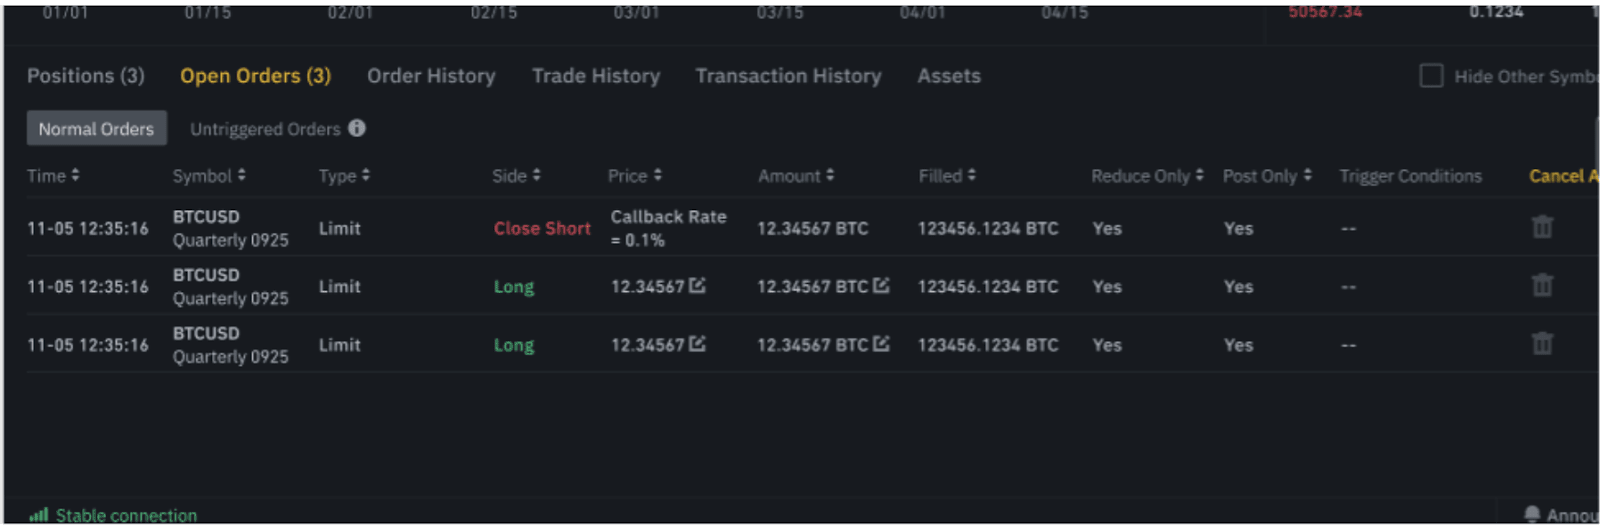This screenshot has width=1600, height=527.
Task: Enable the Hide Other Symbols checkbox
Action: [1431, 76]
